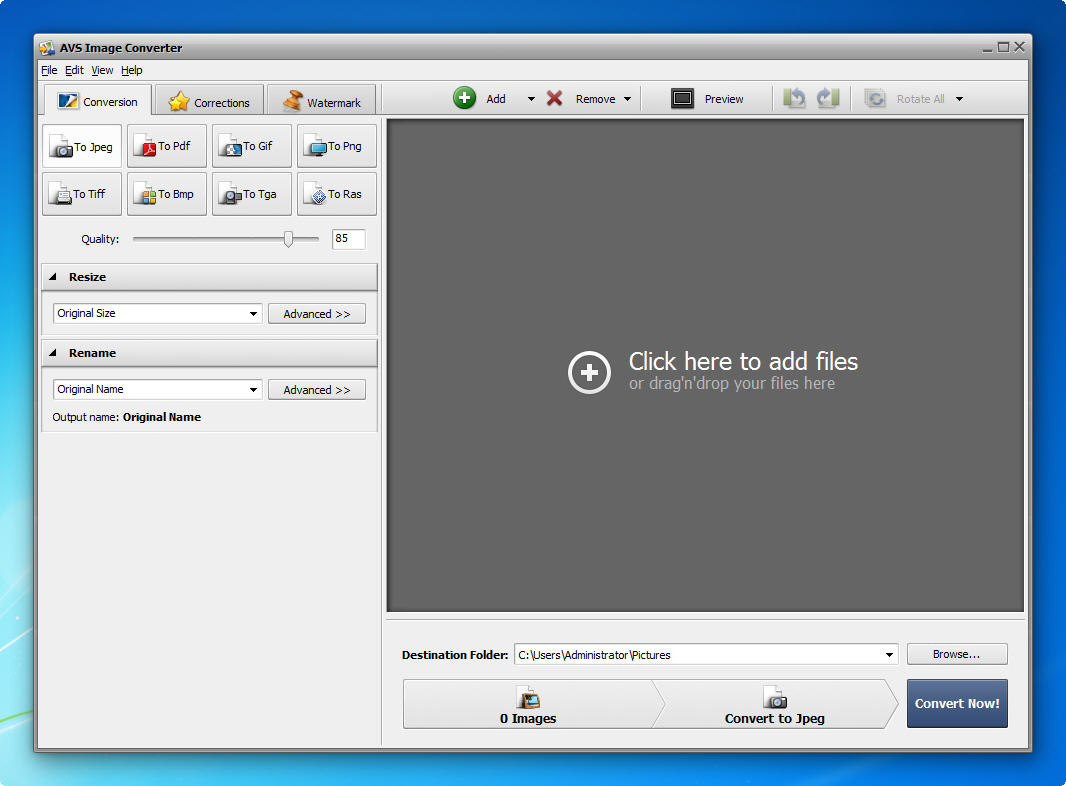The height and width of the screenshot is (786, 1066).
Task: Select the Conversion tab
Action: pyautogui.click(x=98, y=101)
